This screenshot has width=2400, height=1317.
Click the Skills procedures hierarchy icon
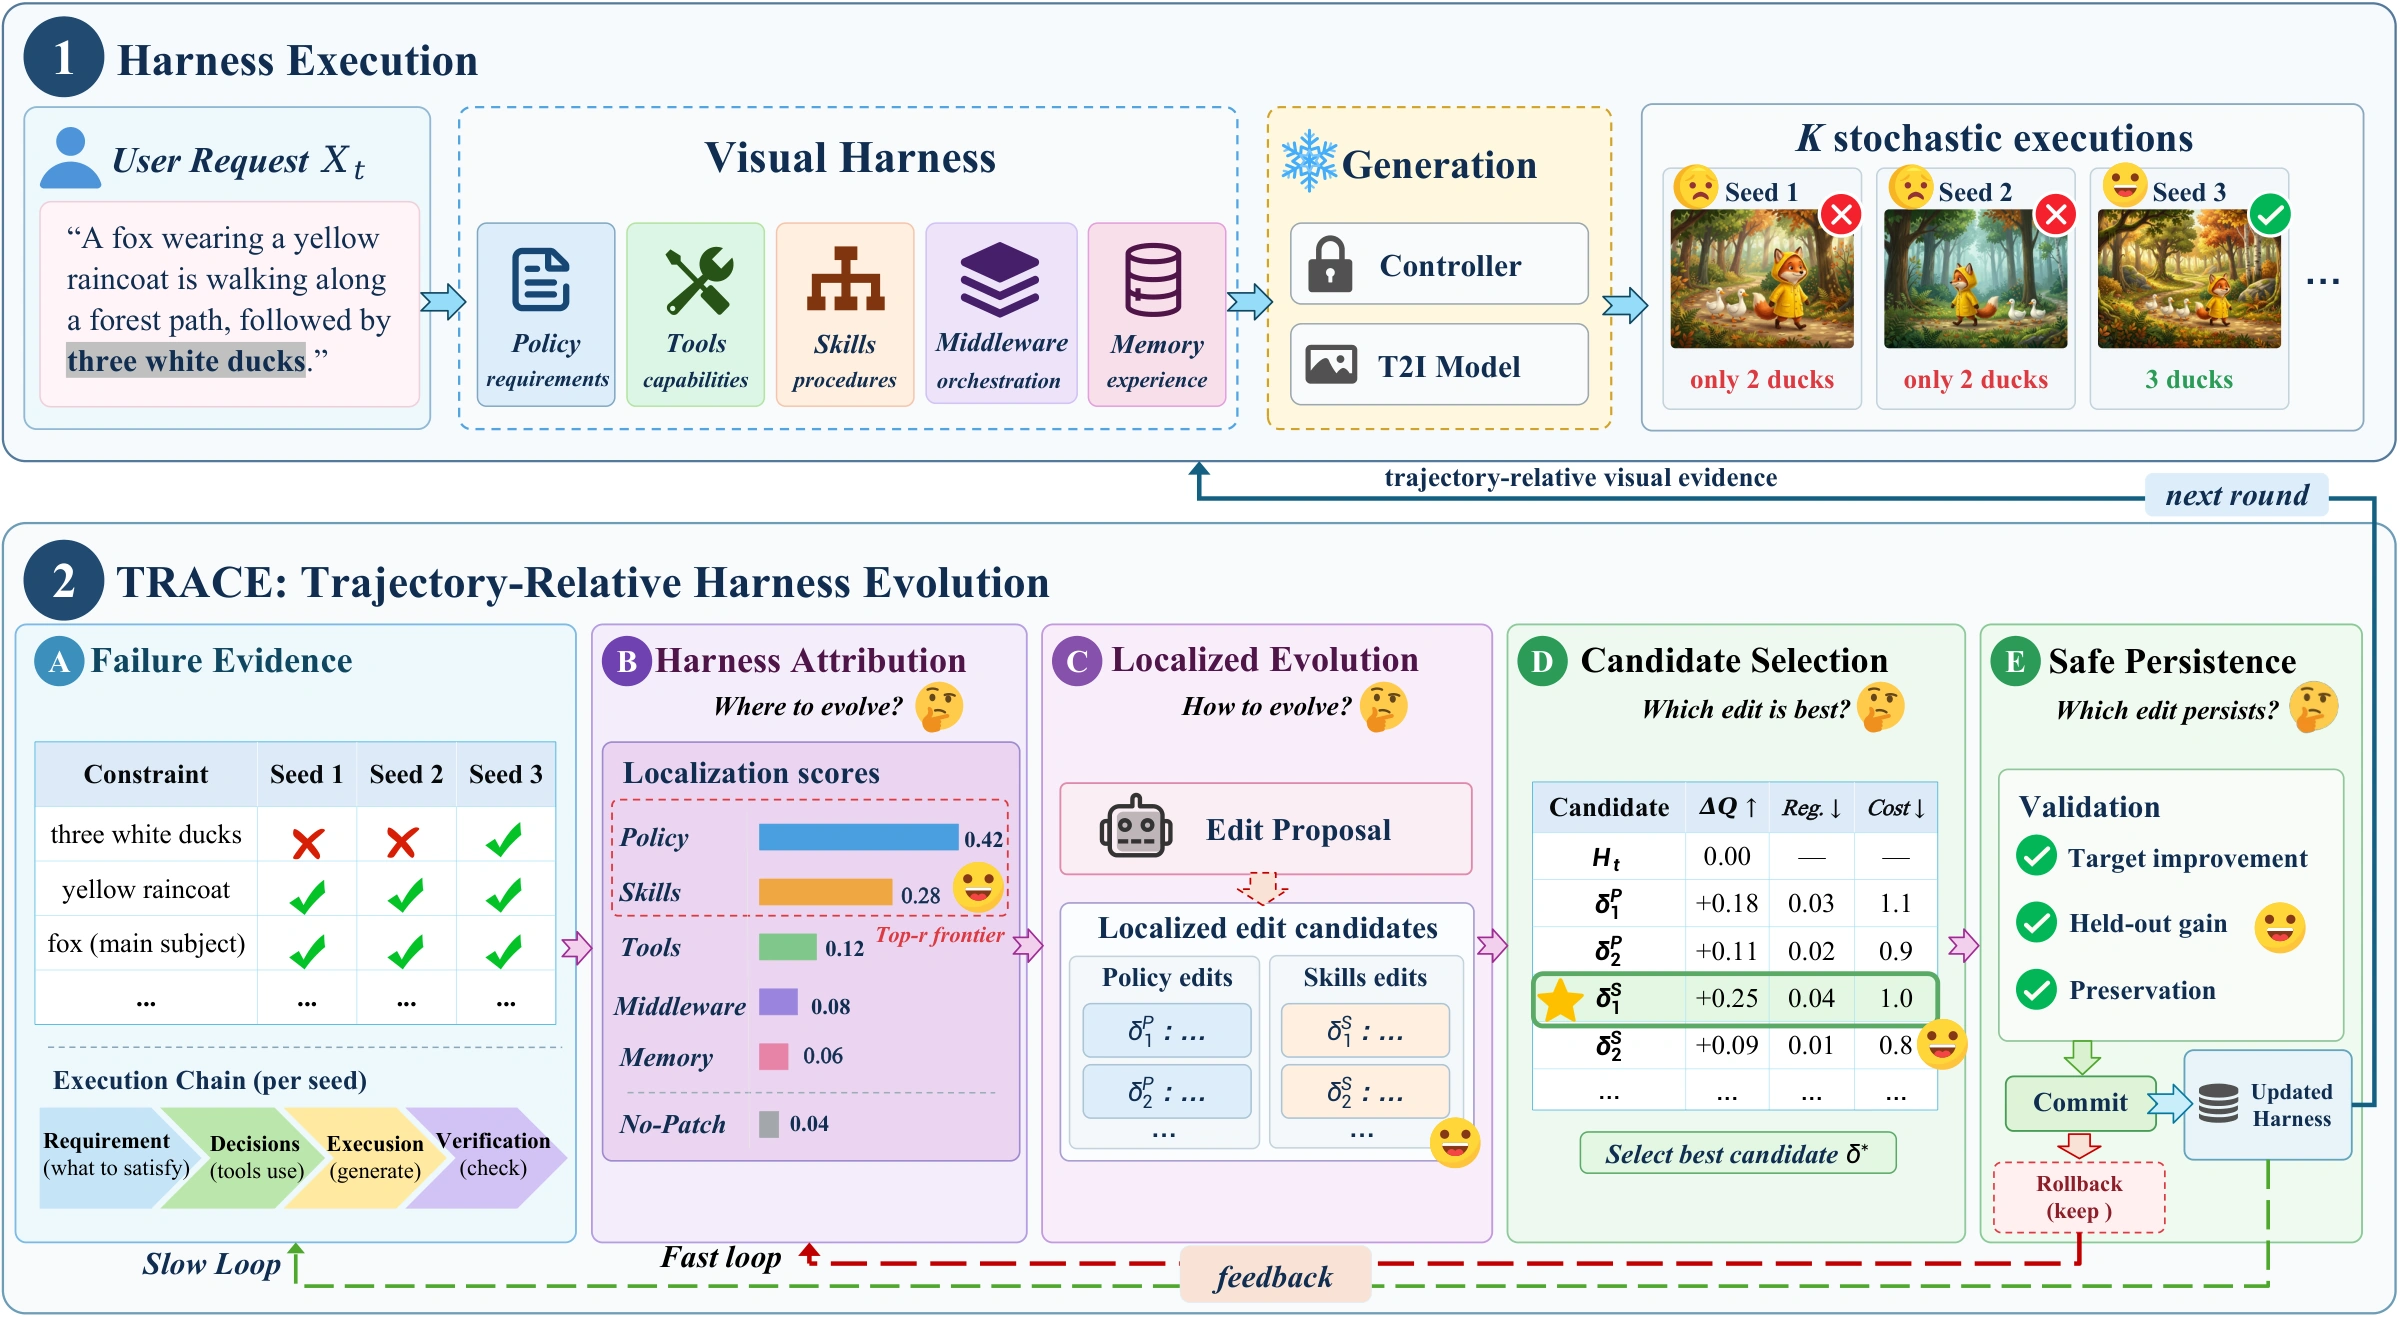point(846,279)
